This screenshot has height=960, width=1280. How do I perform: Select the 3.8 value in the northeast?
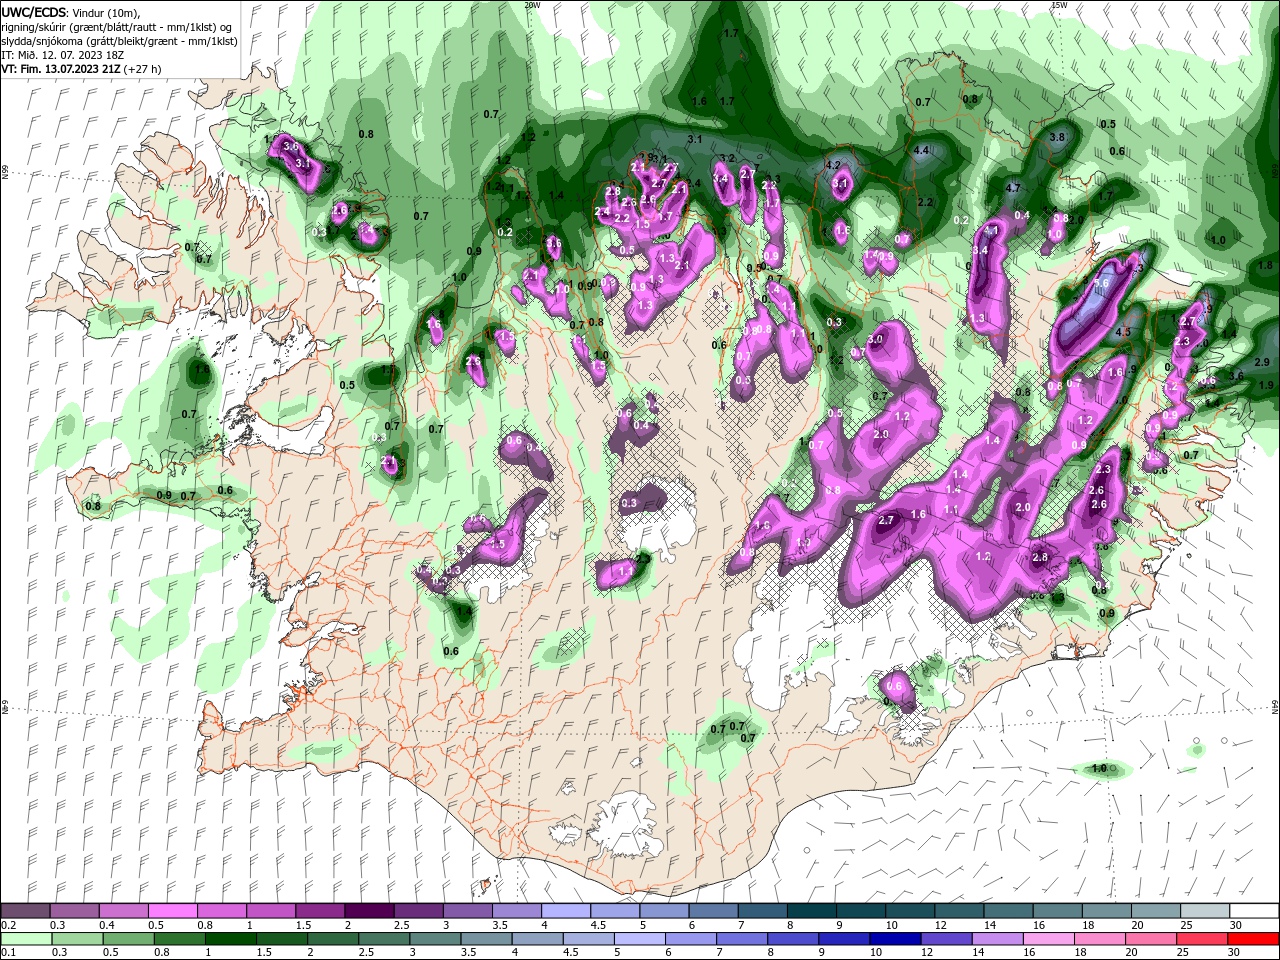[1057, 136]
